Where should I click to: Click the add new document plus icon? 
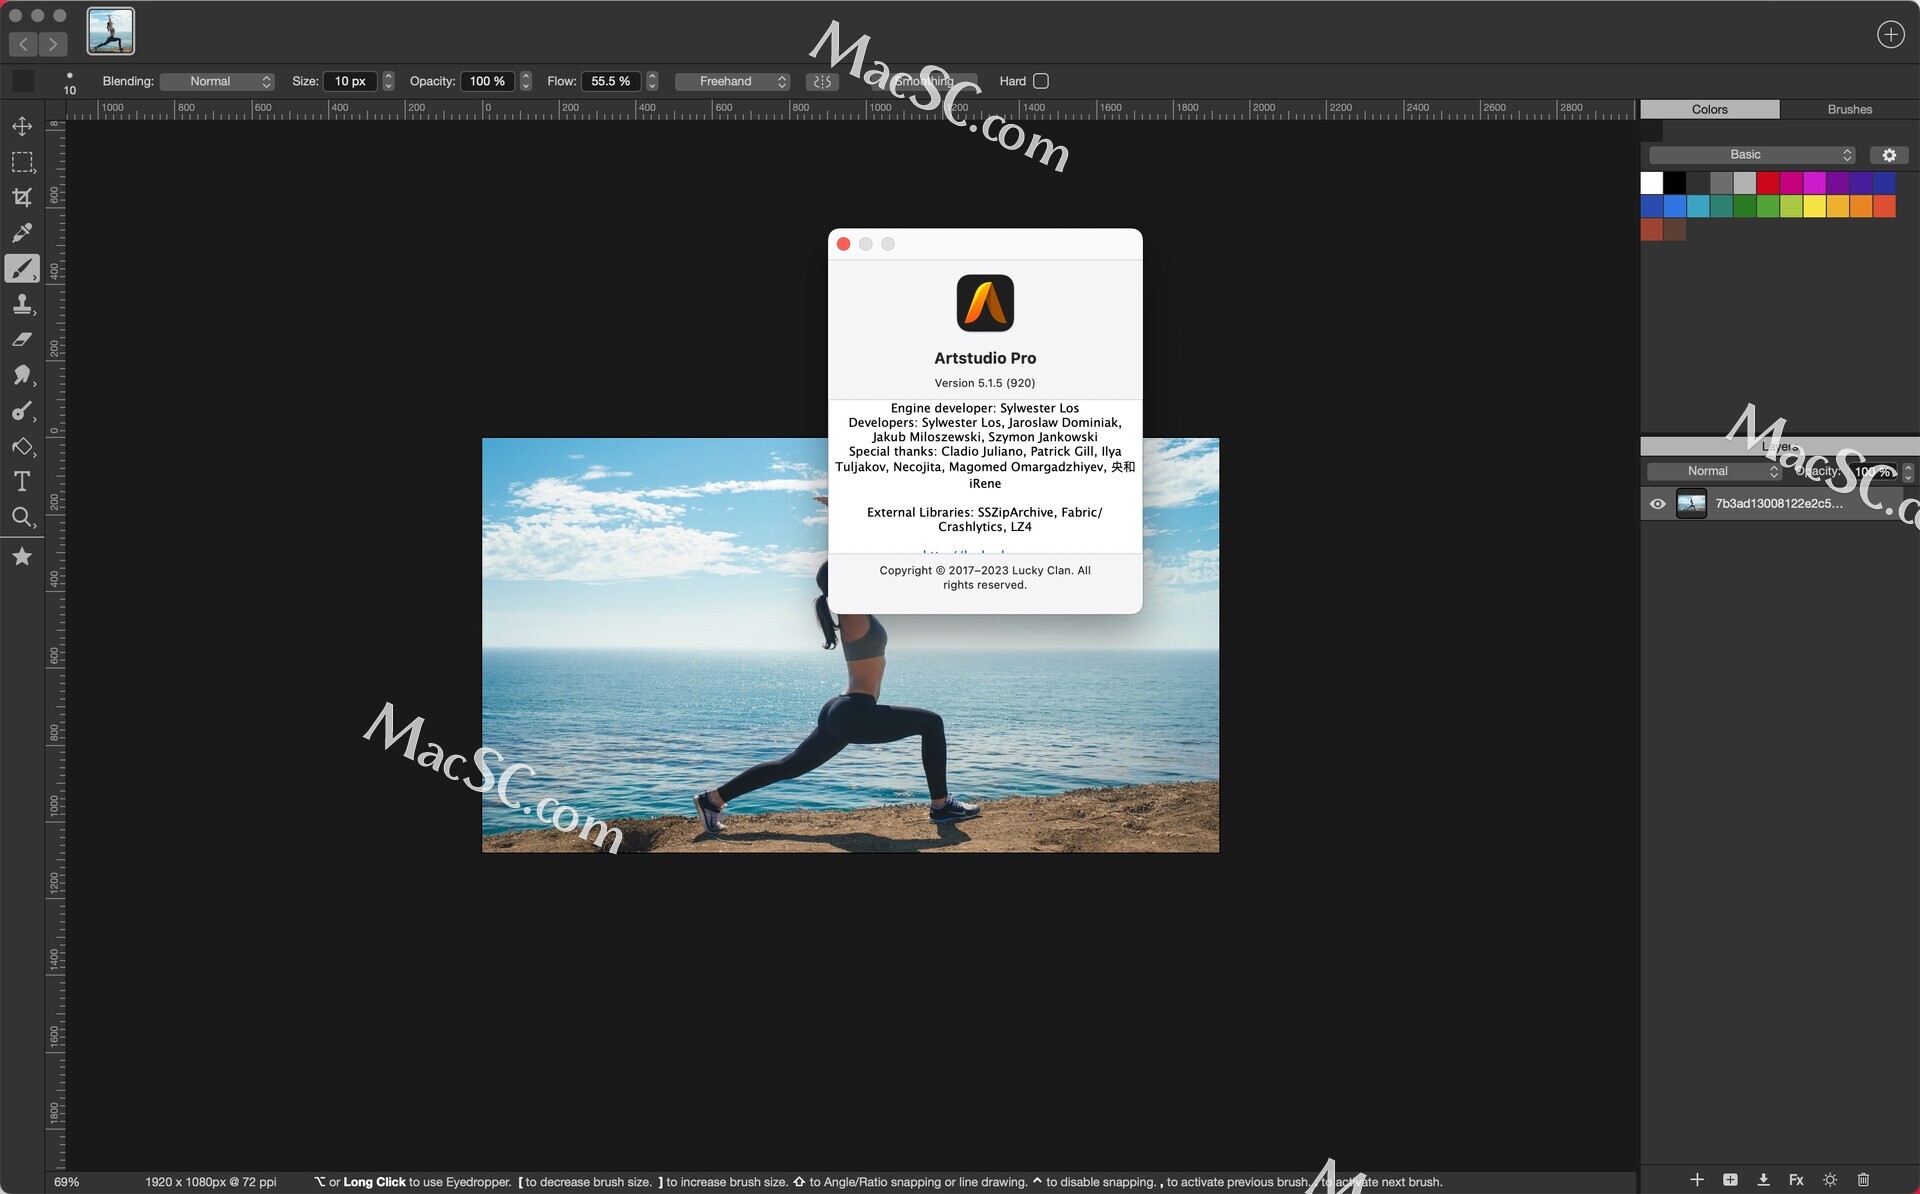pyautogui.click(x=1890, y=34)
